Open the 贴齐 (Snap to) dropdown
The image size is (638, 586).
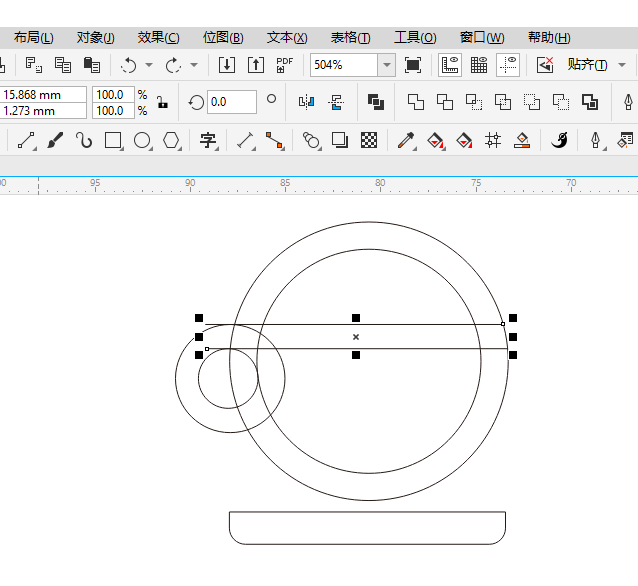tap(588, 65)
